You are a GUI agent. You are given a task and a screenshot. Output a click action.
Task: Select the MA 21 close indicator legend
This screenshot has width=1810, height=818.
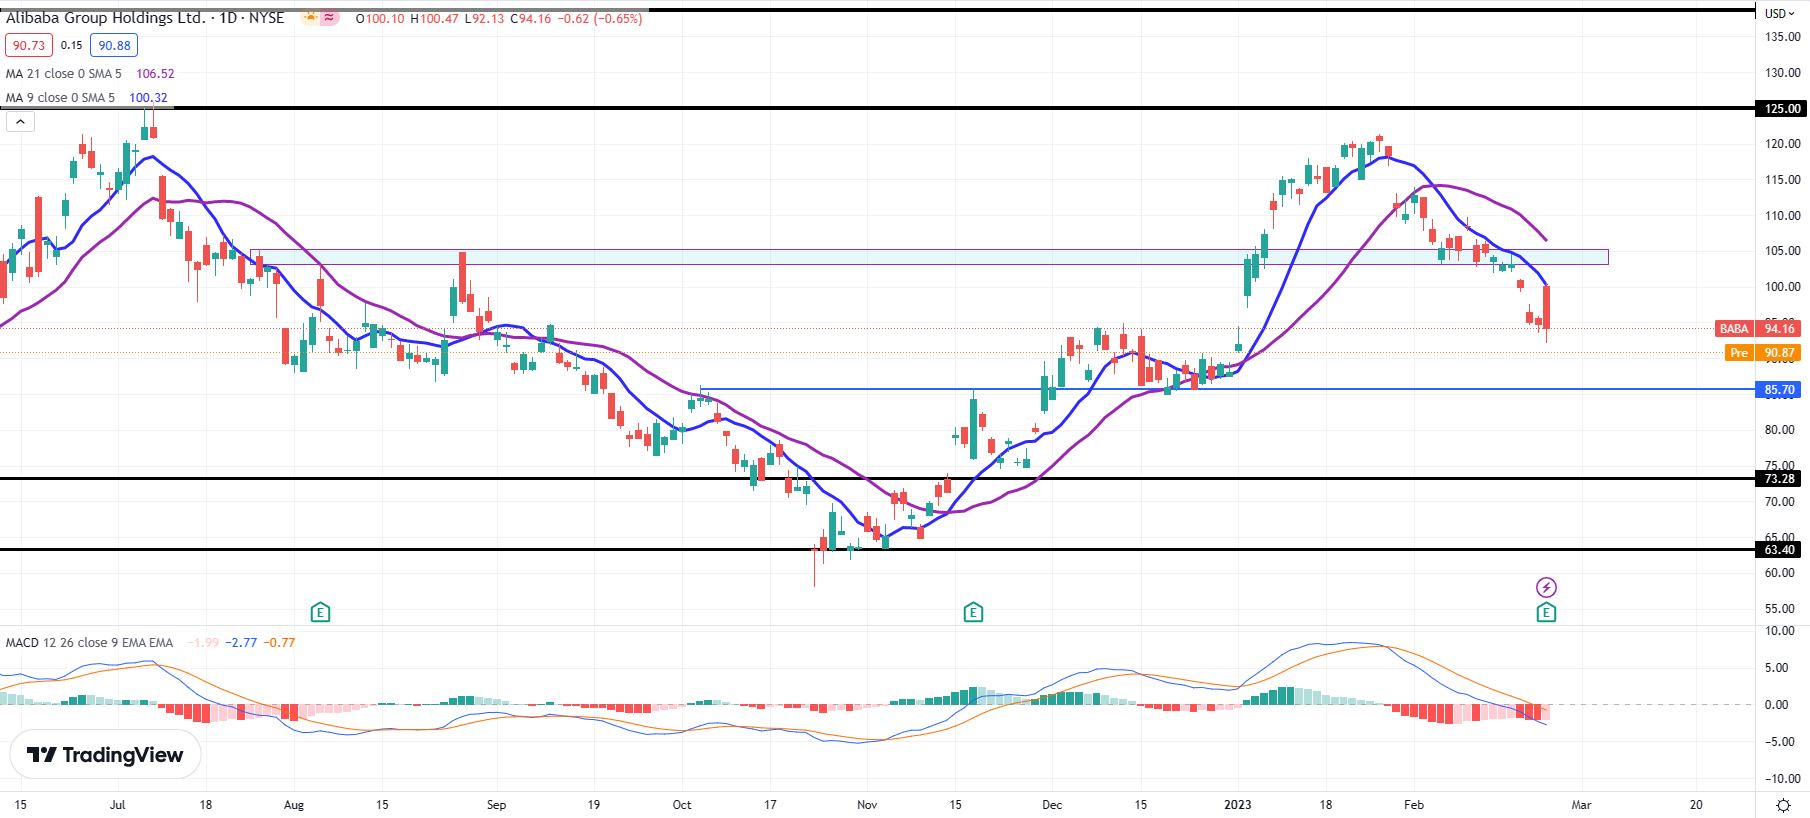pos(90,74)
